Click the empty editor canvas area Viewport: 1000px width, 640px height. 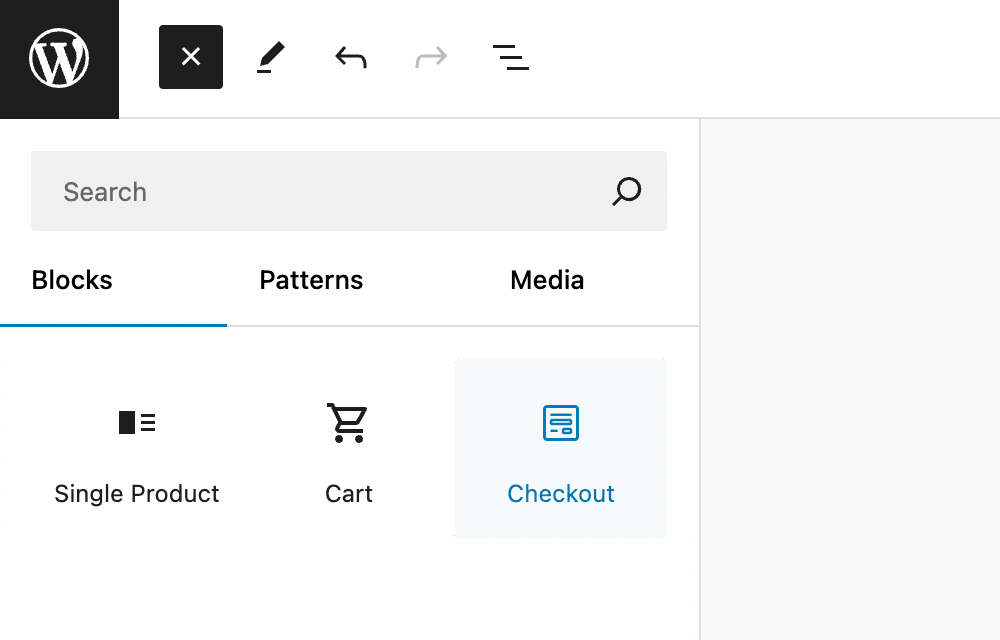click(850, 380)
